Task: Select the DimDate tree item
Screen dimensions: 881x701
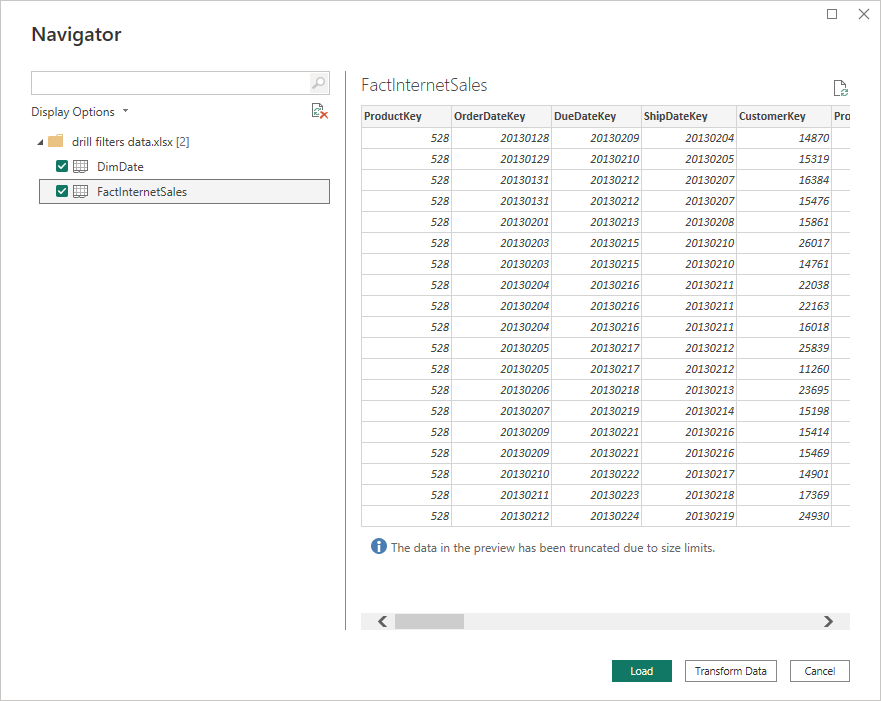Action: (184, 167)
